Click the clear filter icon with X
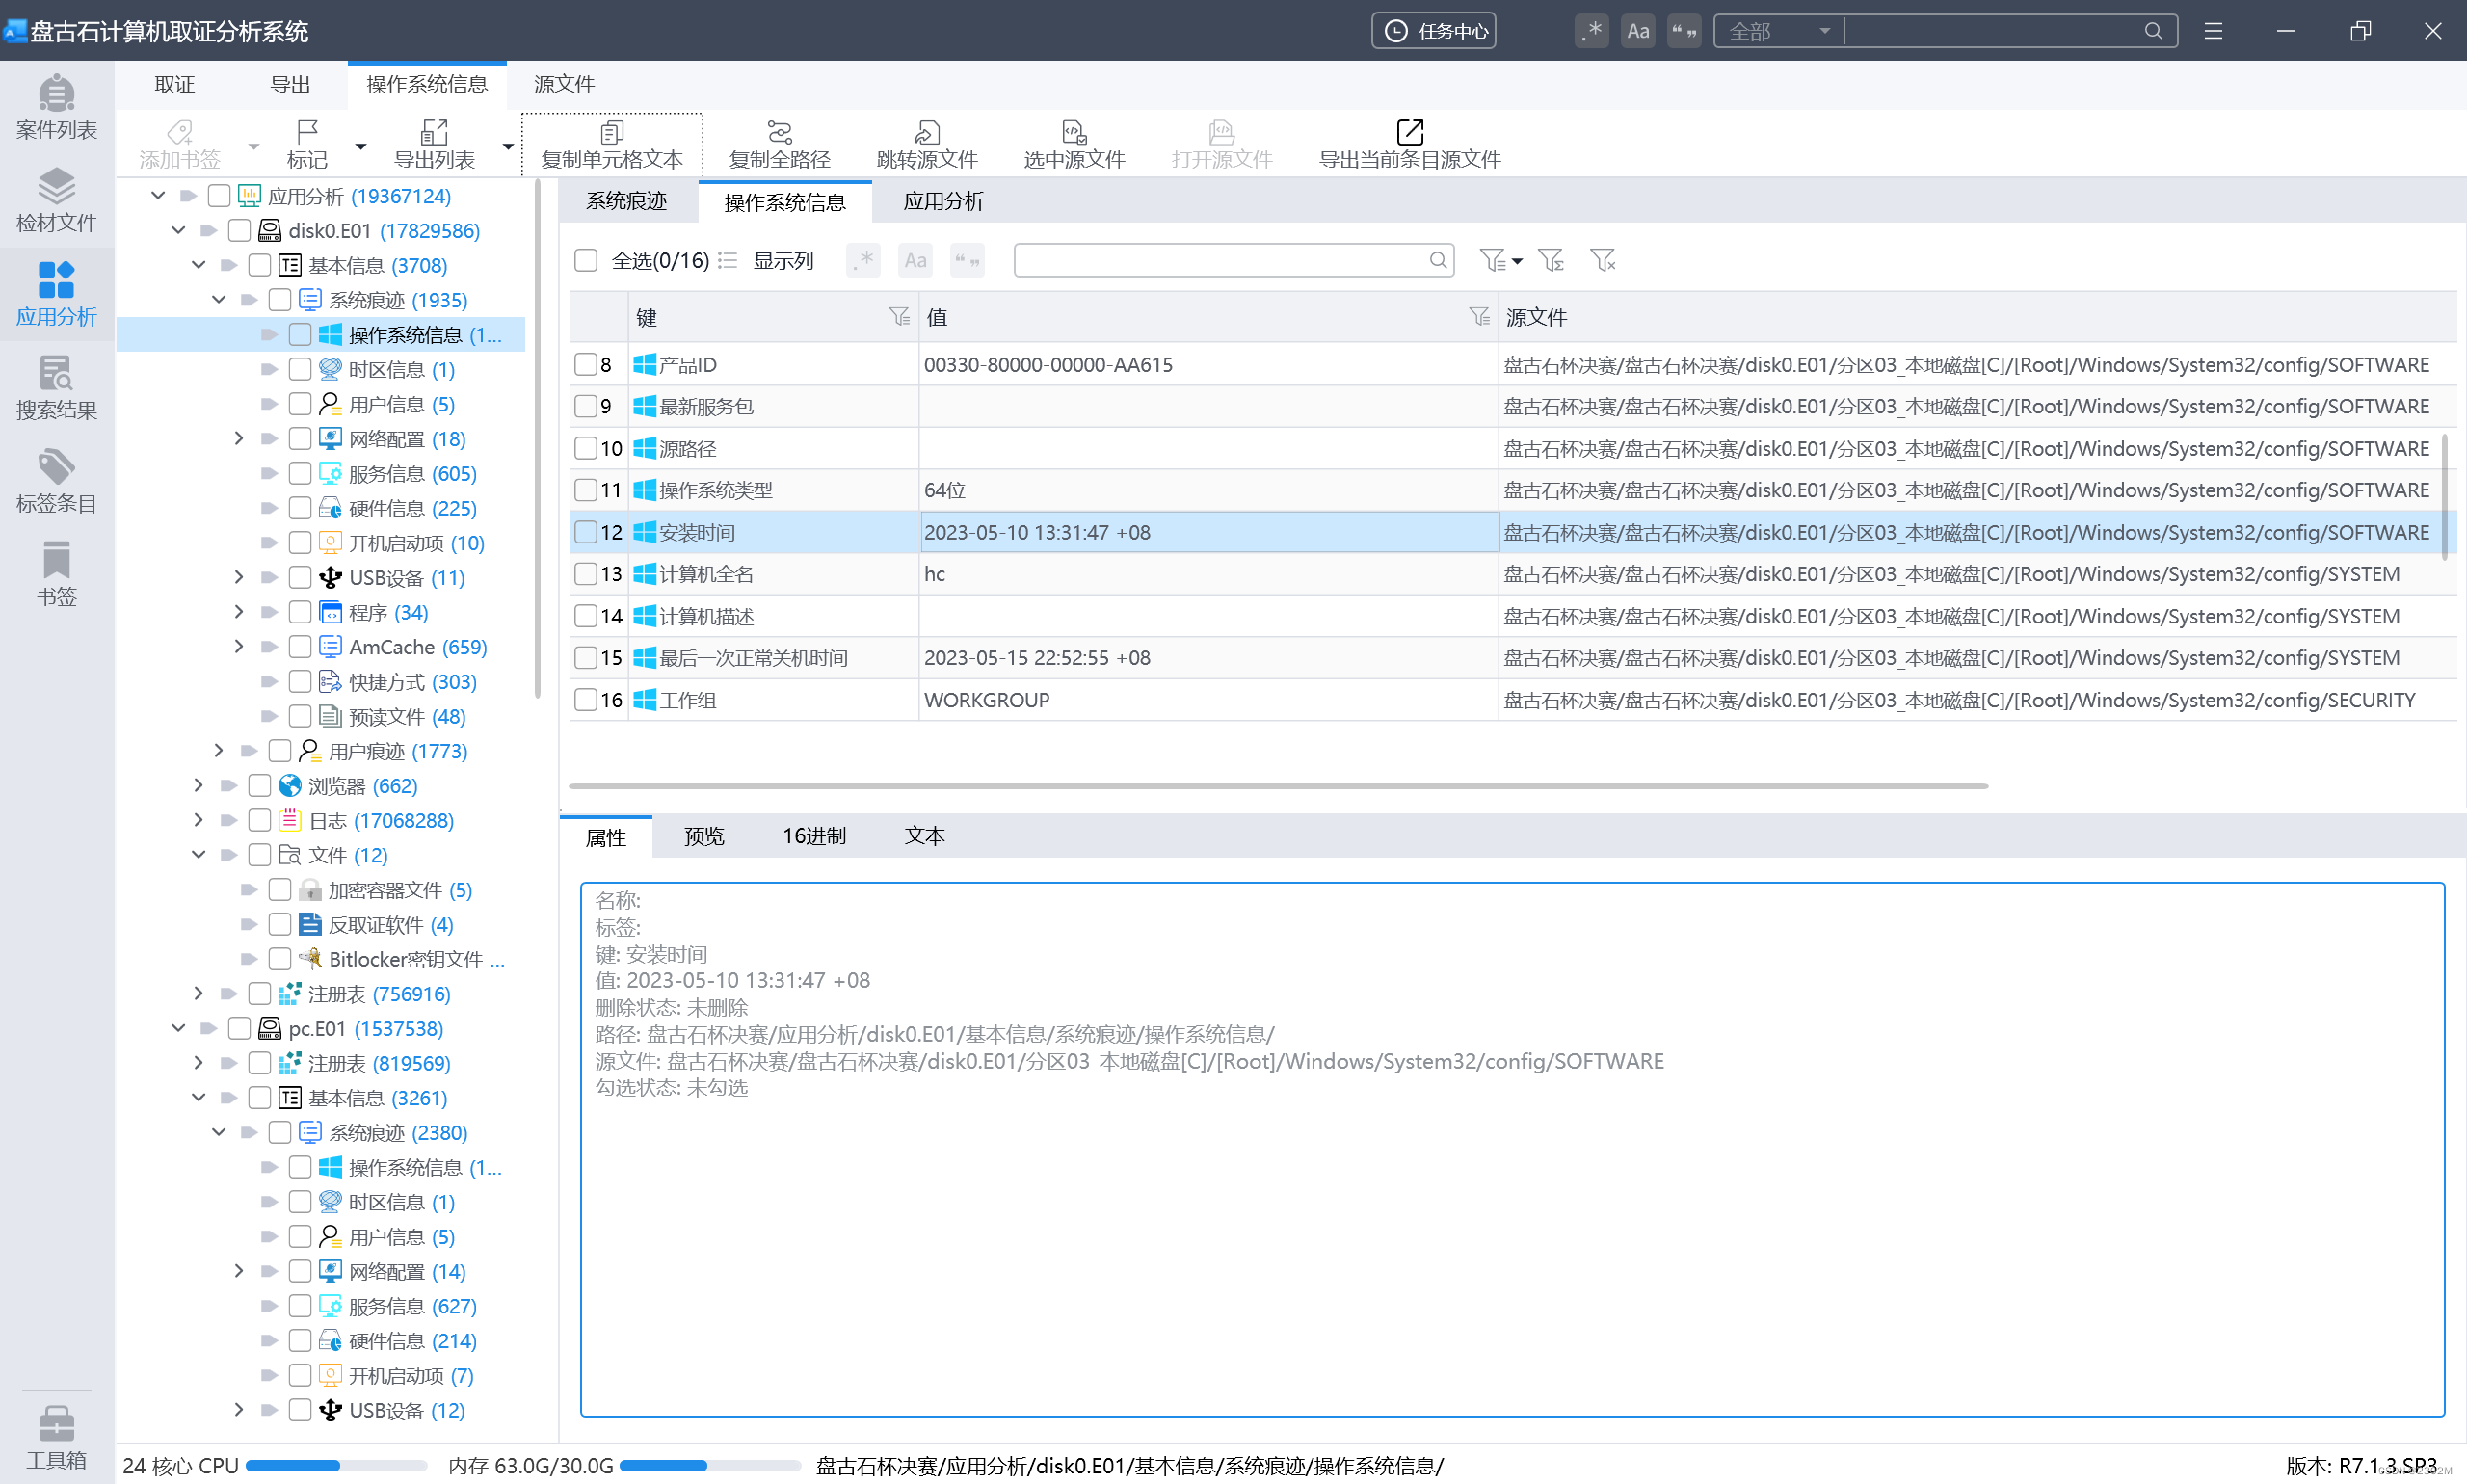This screenshot has height=1484, width=2467. coord(1603,260)
